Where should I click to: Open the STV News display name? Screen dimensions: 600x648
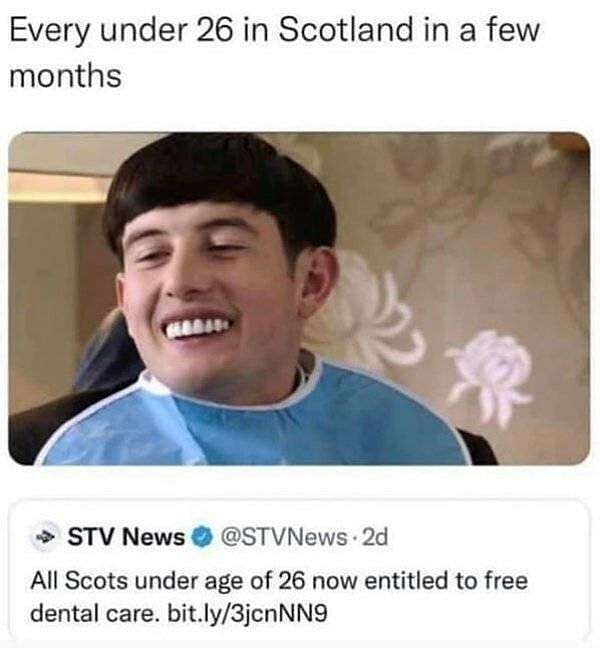[126, 537]
